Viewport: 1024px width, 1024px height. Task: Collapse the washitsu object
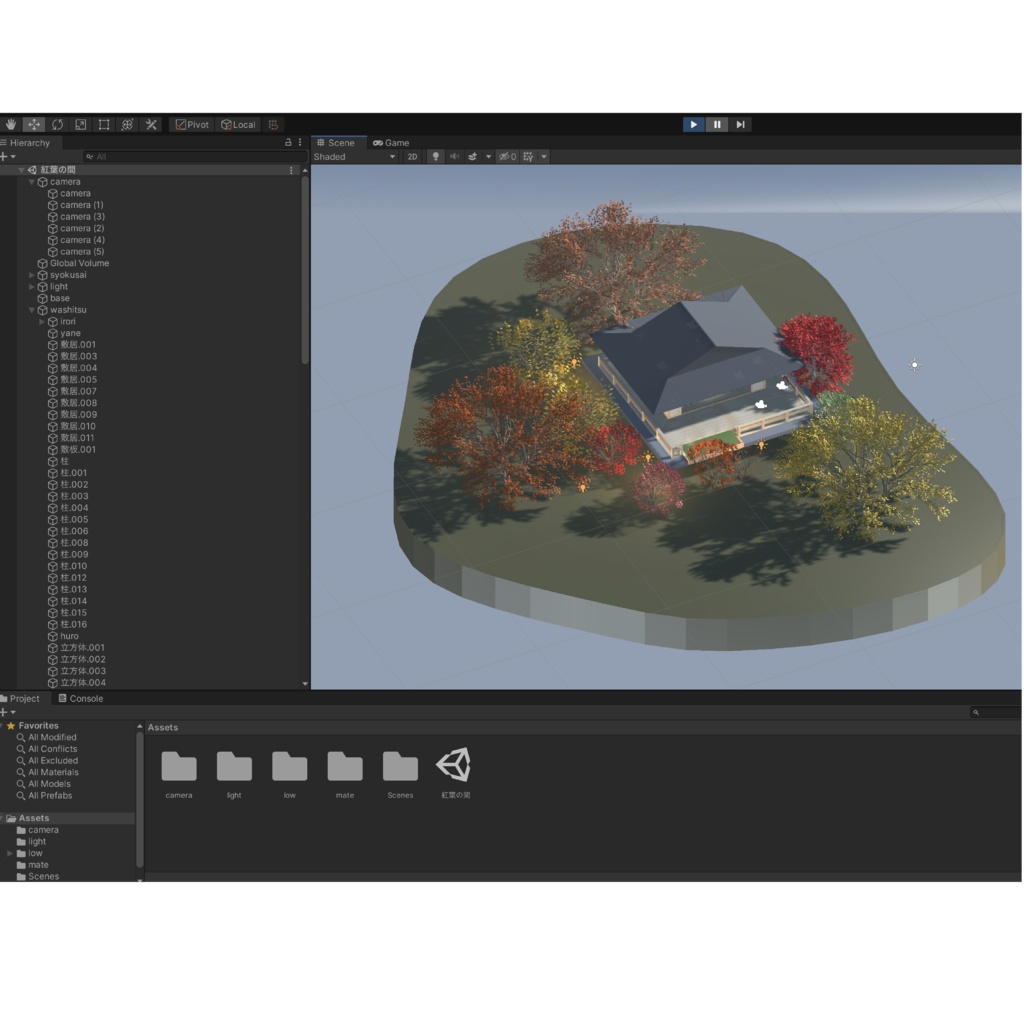31,310
